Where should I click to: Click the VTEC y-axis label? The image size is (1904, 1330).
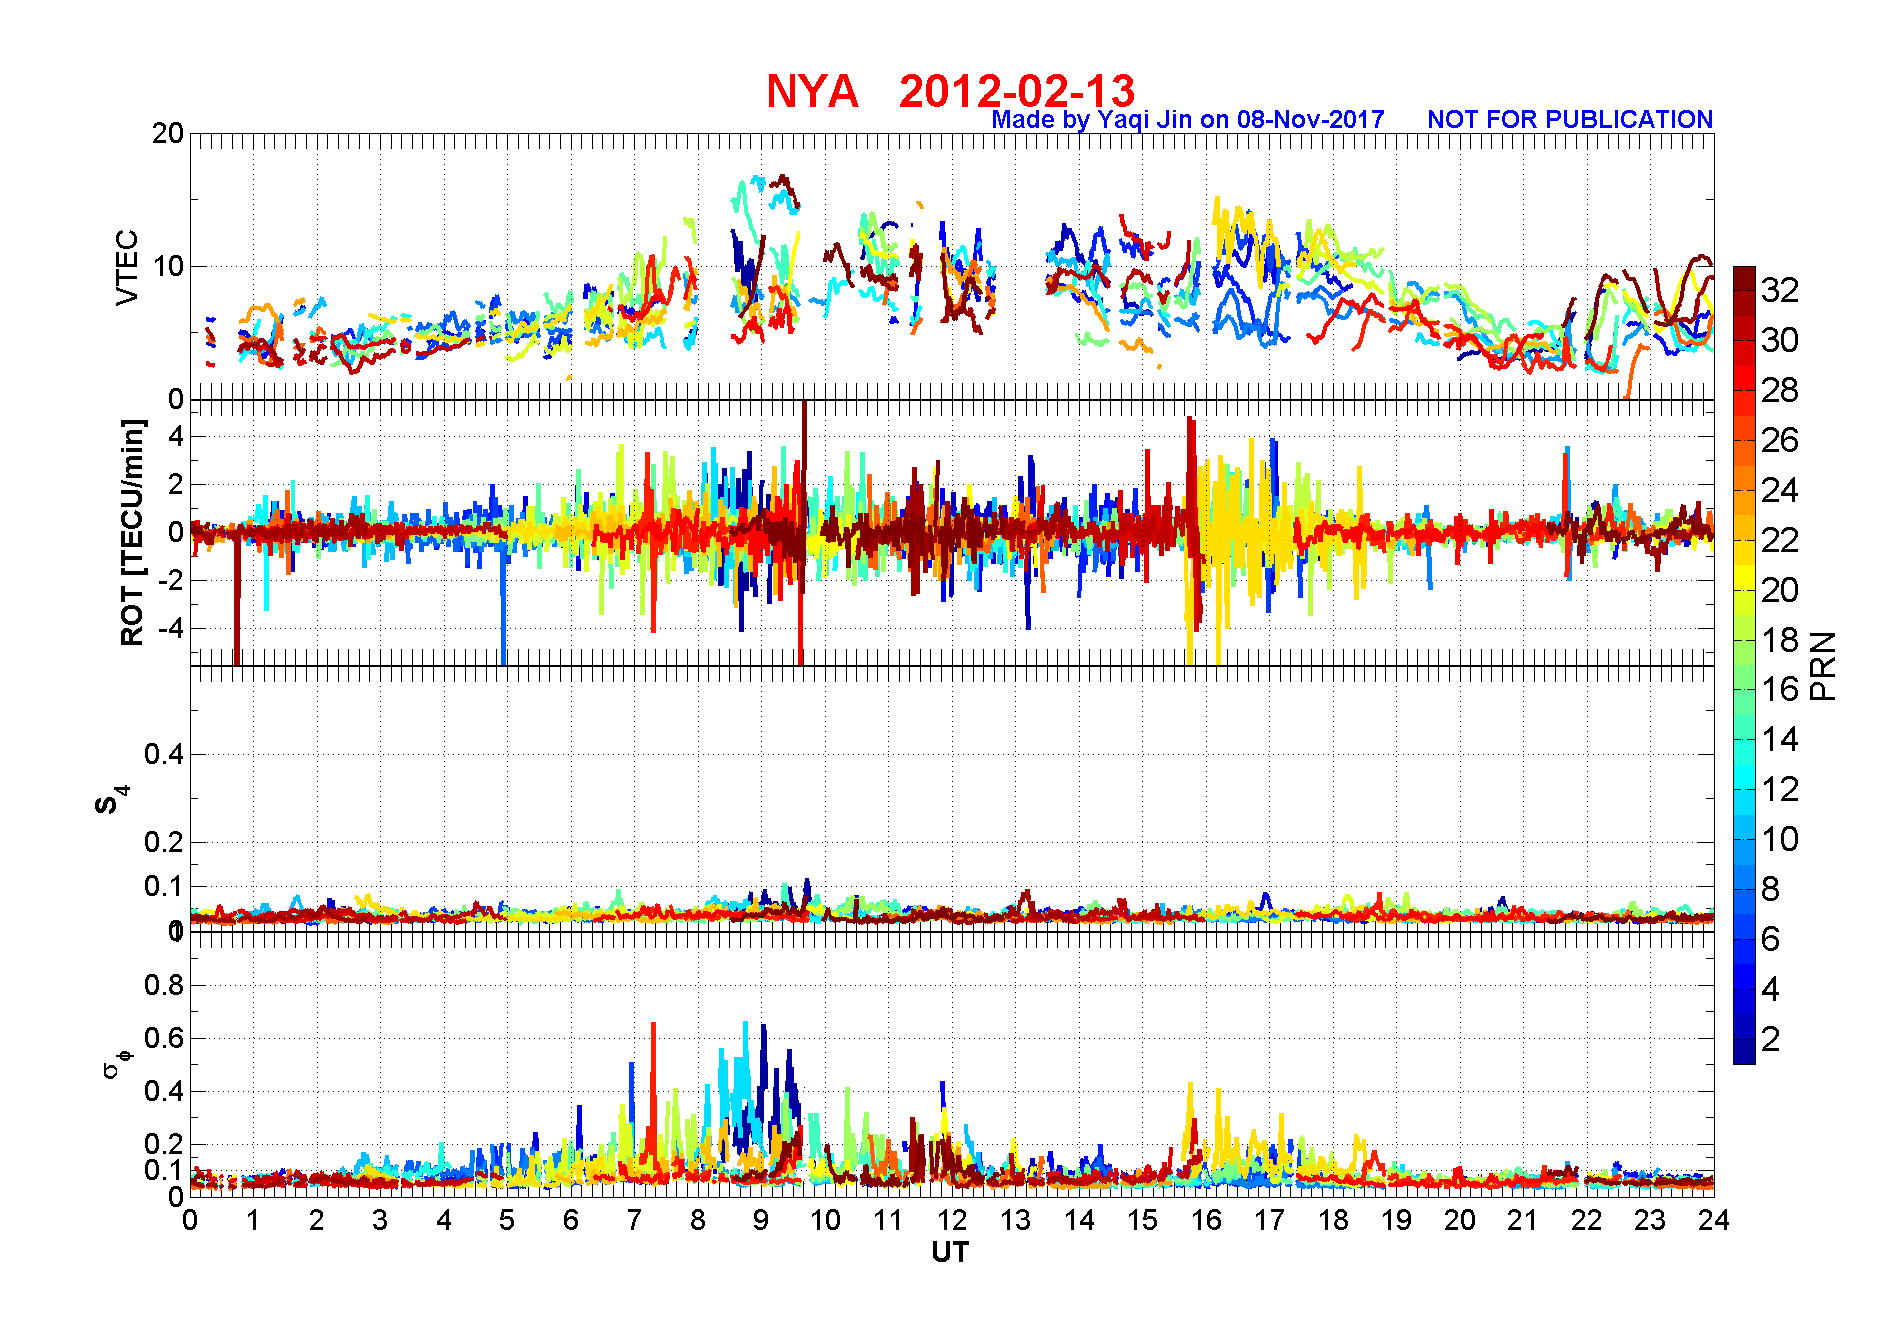127,267
